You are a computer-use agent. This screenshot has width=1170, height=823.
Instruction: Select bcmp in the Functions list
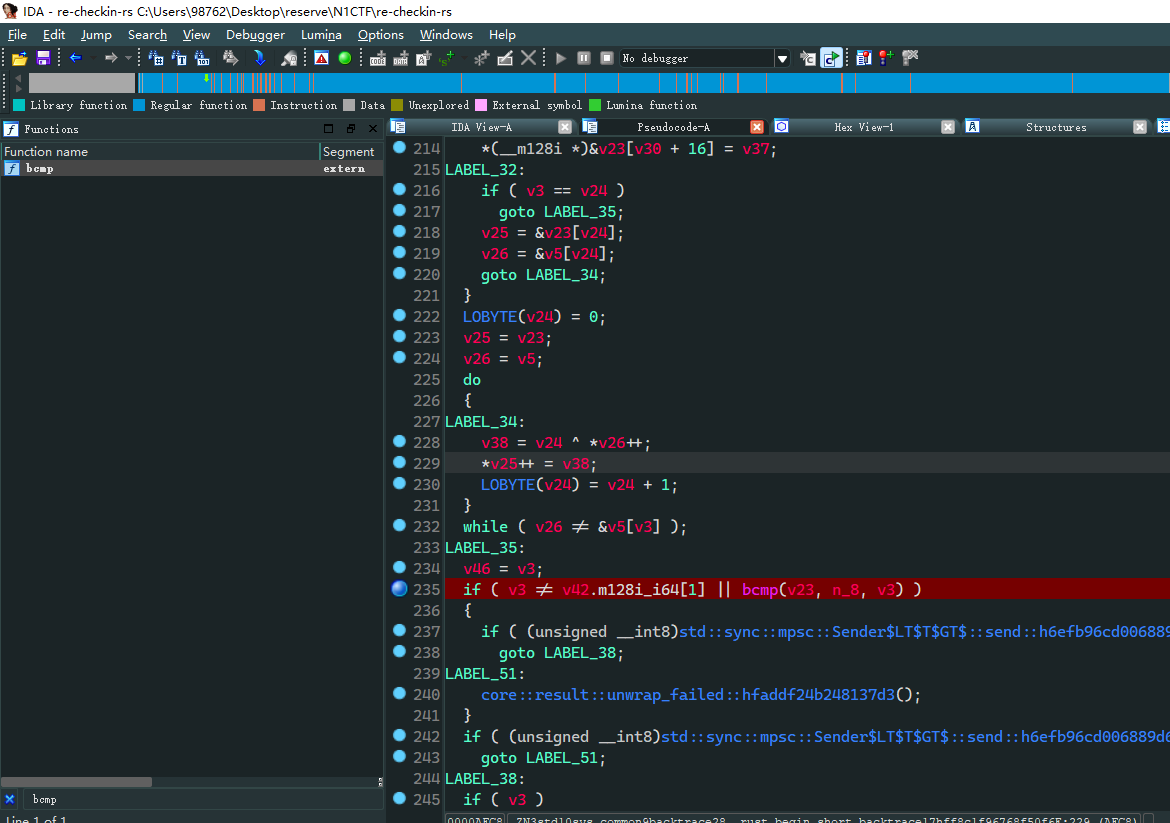coord(40,169)
